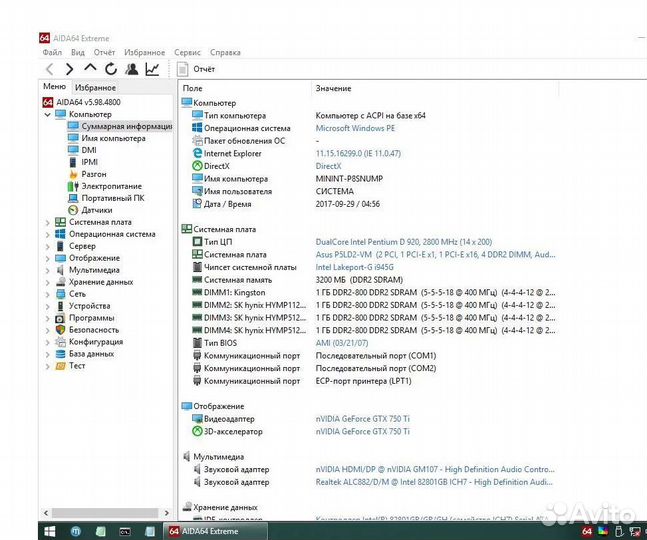Click the 3D-акселератор row icon

(x=197, y=431)
